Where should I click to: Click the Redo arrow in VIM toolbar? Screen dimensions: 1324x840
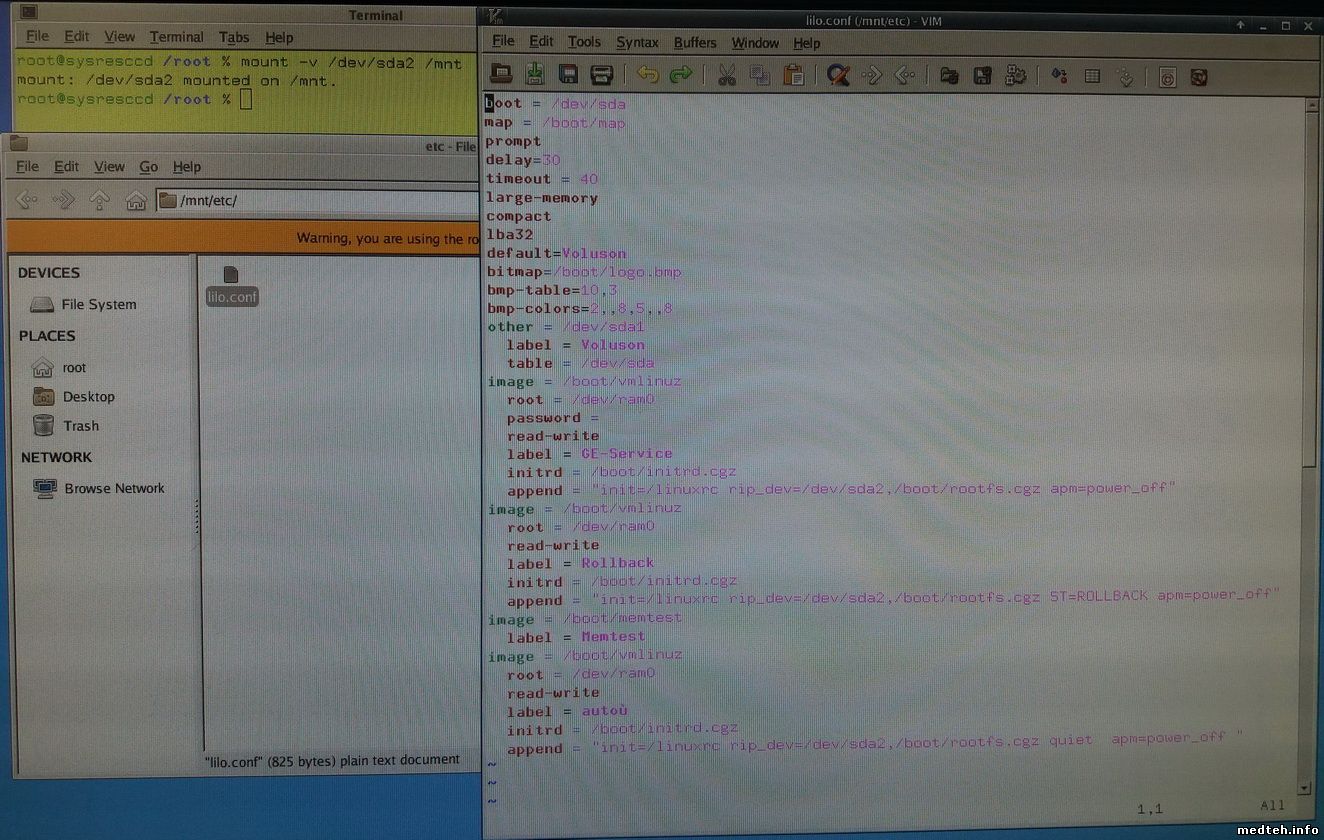click(681, 74)
